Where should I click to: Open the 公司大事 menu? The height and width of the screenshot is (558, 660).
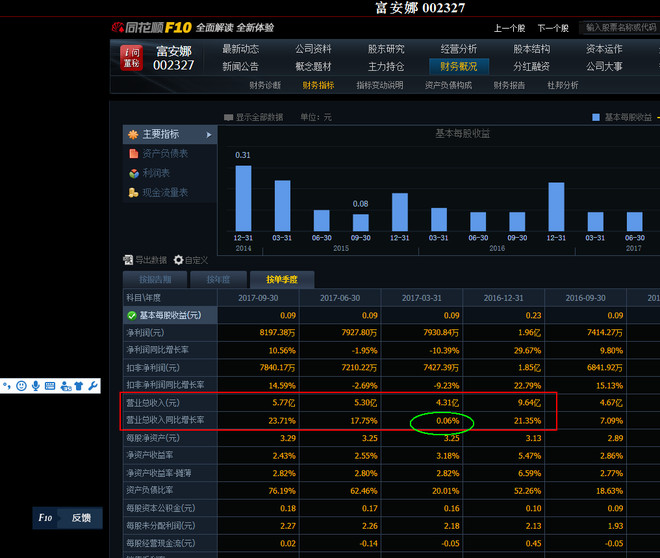coord(604,66)
